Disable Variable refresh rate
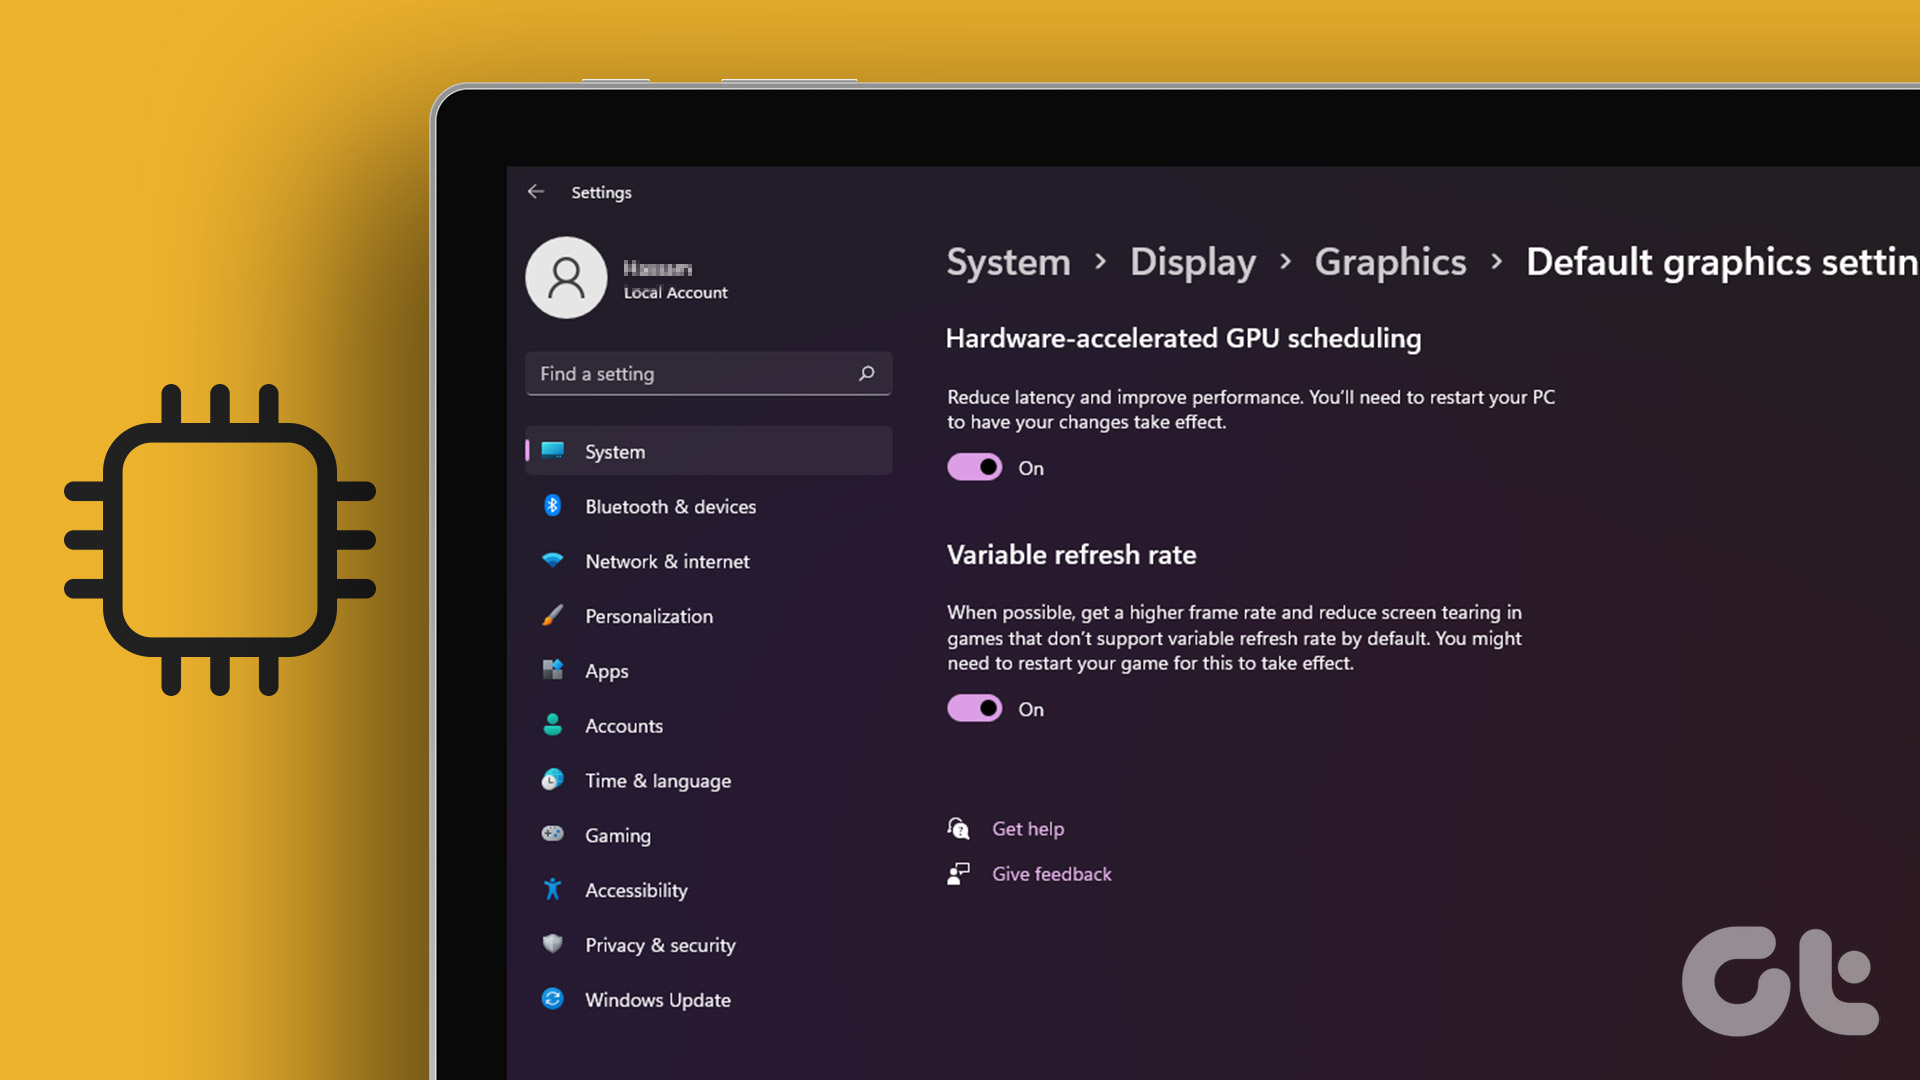 973,708
